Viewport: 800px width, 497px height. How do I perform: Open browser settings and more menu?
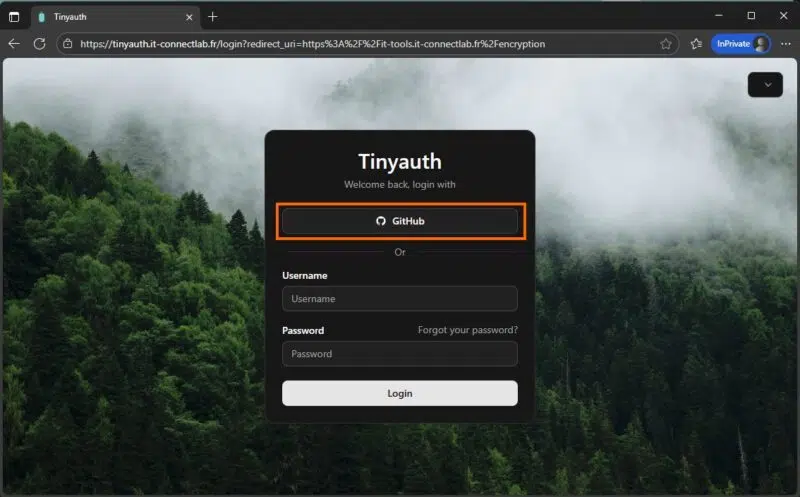coord(786,44)
